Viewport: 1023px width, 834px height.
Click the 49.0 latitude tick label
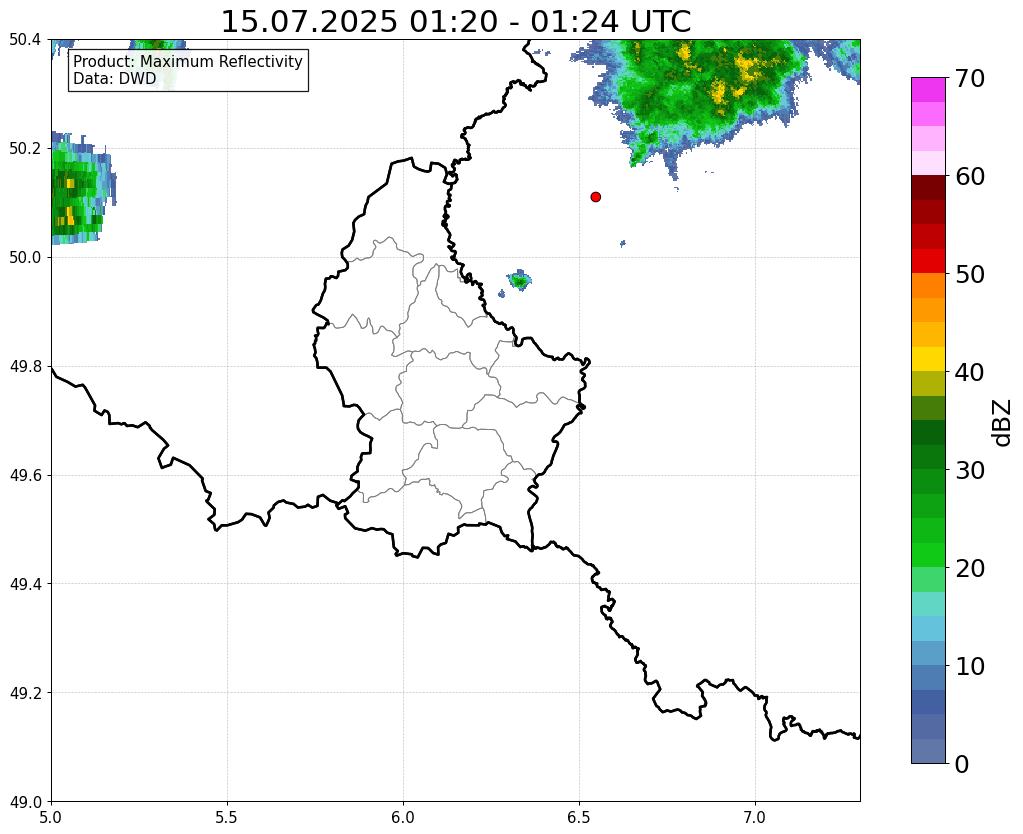[x=25, y=802]
